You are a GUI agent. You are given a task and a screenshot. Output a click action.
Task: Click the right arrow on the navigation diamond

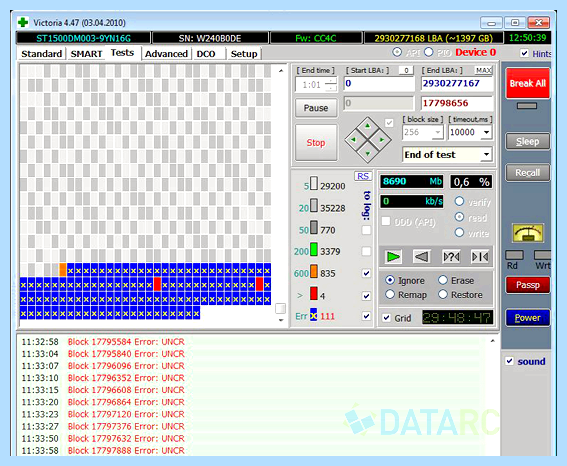point(382,140)
